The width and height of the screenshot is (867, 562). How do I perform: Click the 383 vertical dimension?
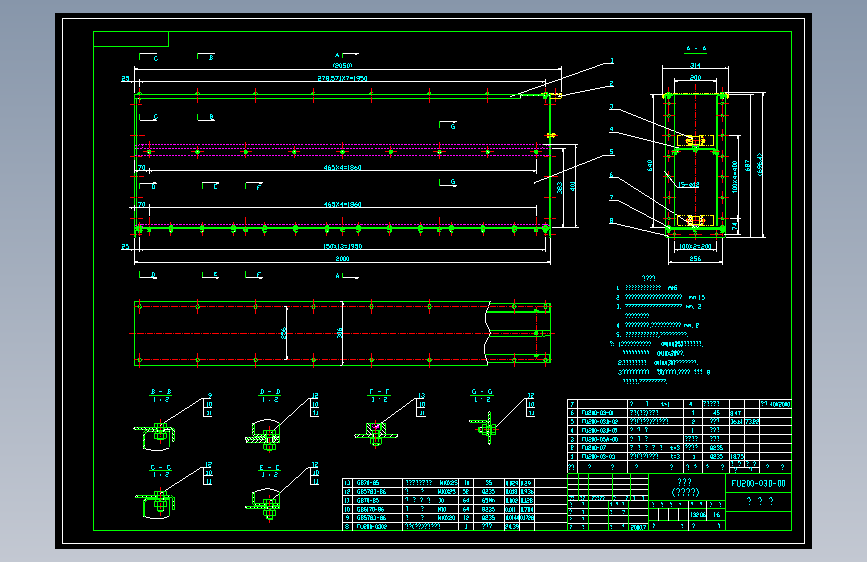pos(560,188)
